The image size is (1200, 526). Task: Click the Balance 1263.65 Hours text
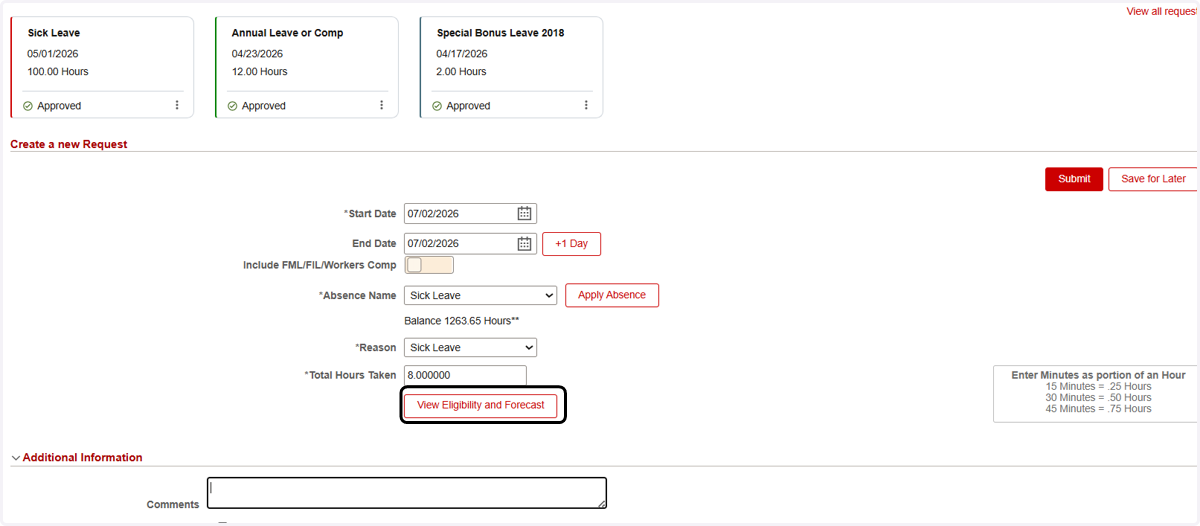point(462,321)
